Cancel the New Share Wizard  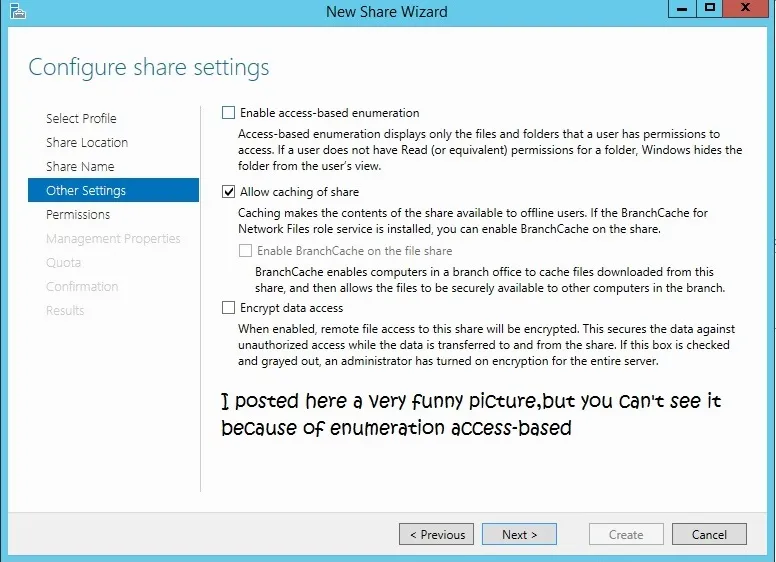(709, 534)
